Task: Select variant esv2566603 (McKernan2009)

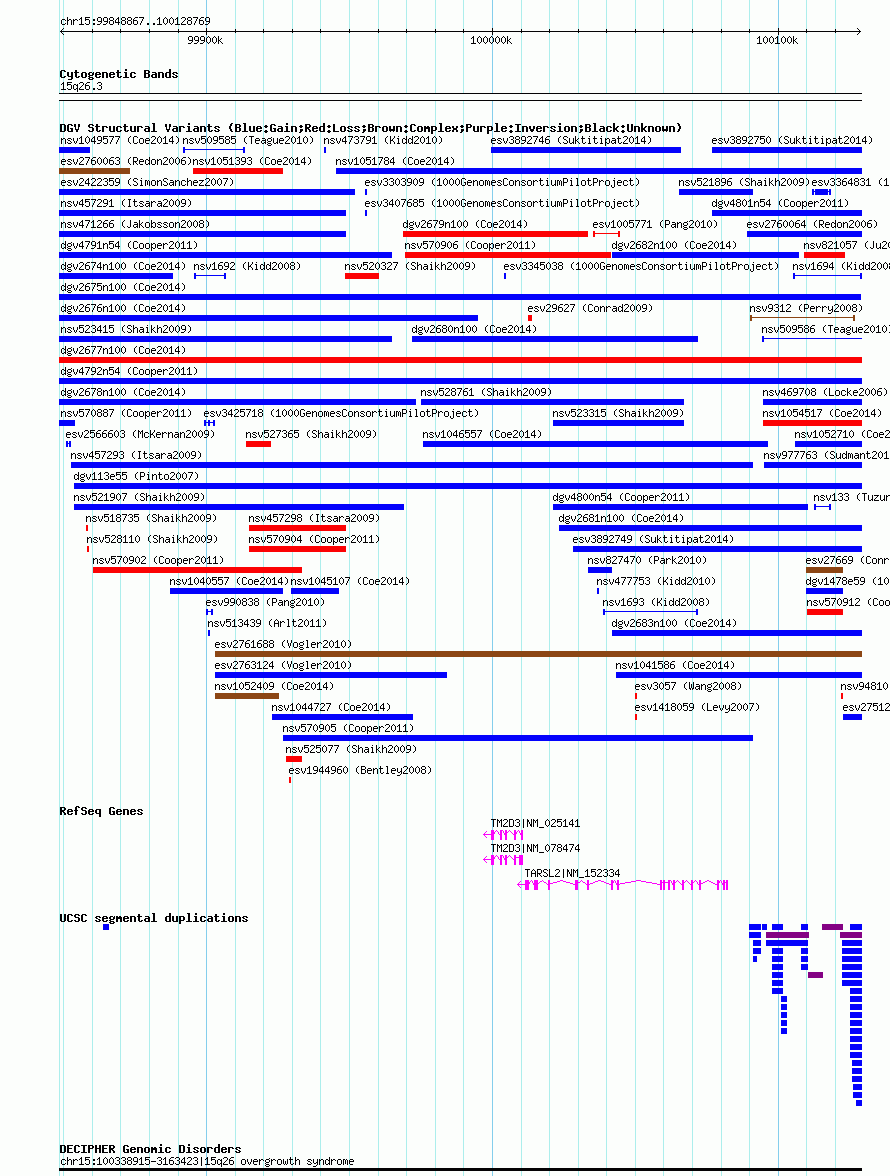Action: point(68,444)
